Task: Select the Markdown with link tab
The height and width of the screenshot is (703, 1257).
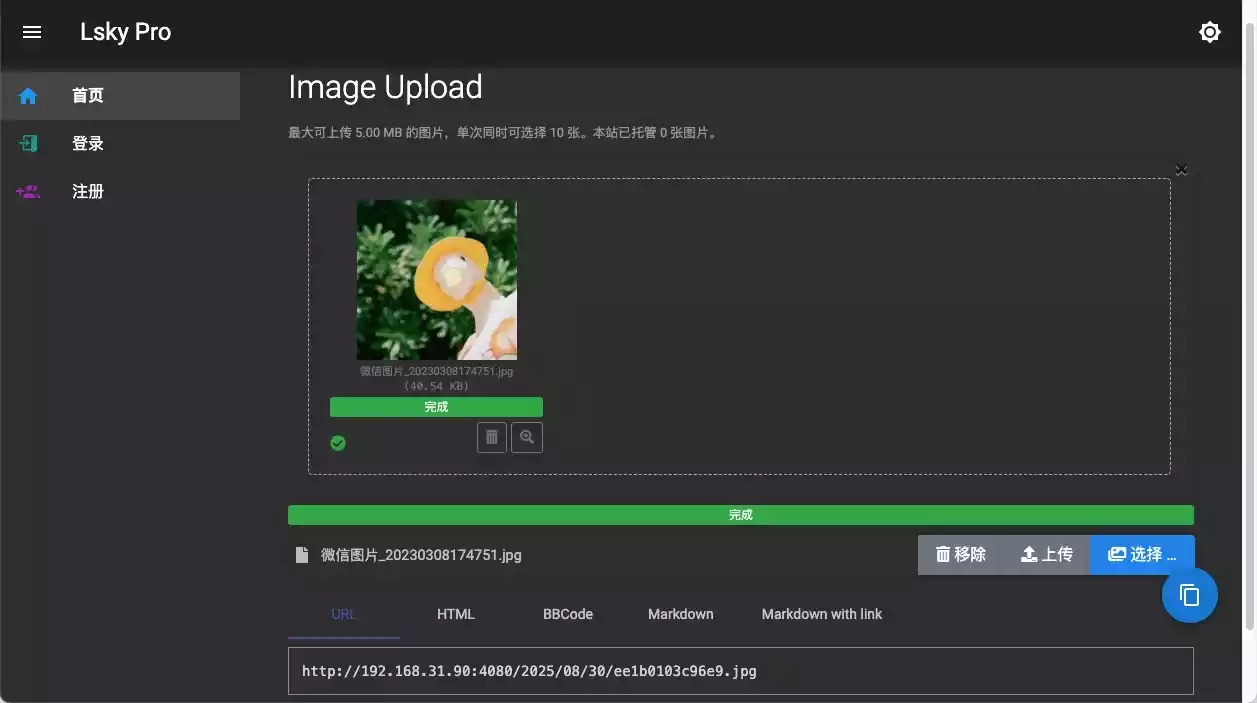Action: click(821, 614)
